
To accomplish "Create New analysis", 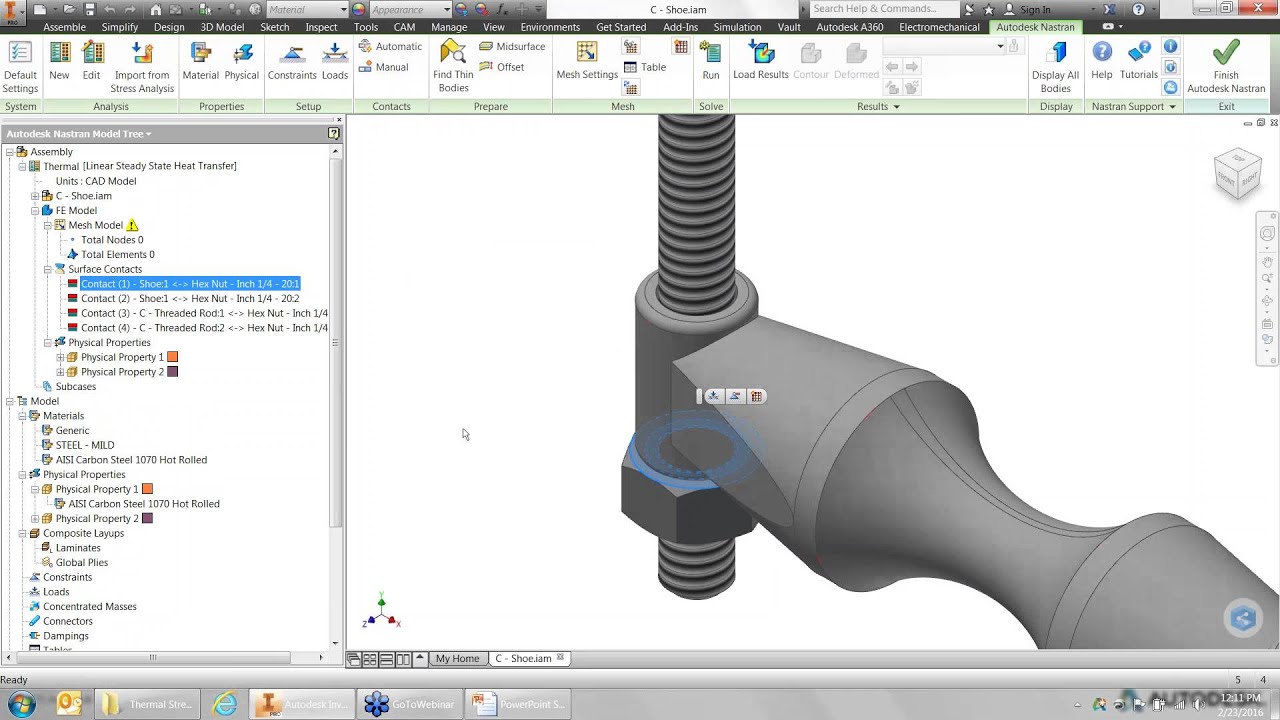I will [x=59, y=62].
